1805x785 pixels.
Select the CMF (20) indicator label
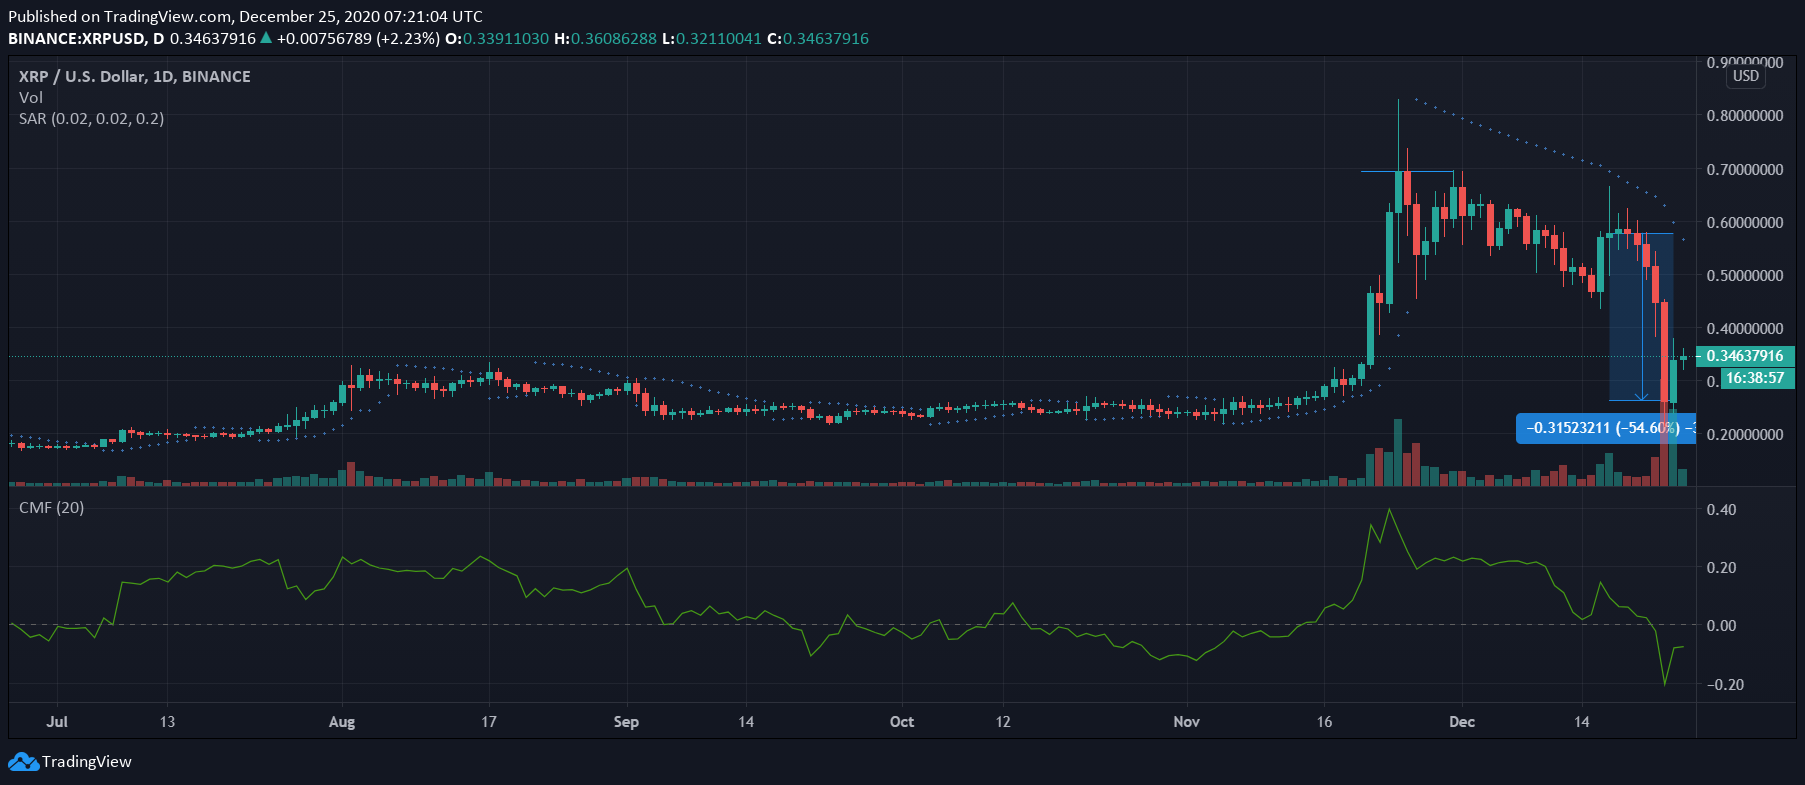[x=52, y=507]
